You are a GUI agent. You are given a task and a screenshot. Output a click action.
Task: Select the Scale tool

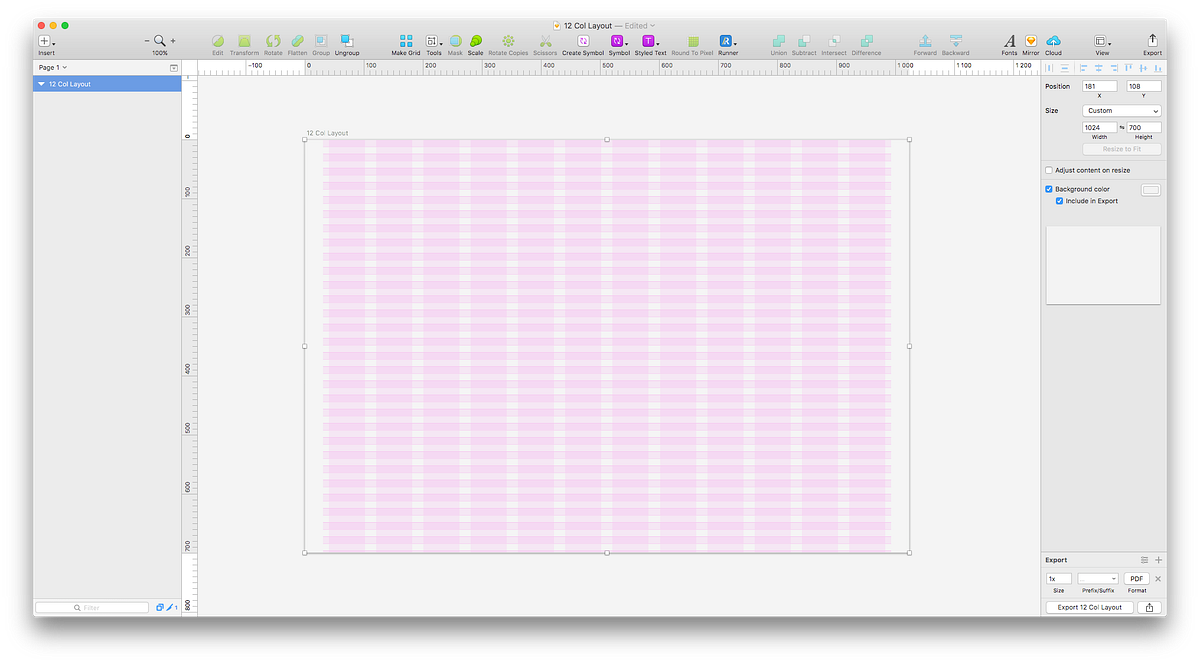(475, 41)
